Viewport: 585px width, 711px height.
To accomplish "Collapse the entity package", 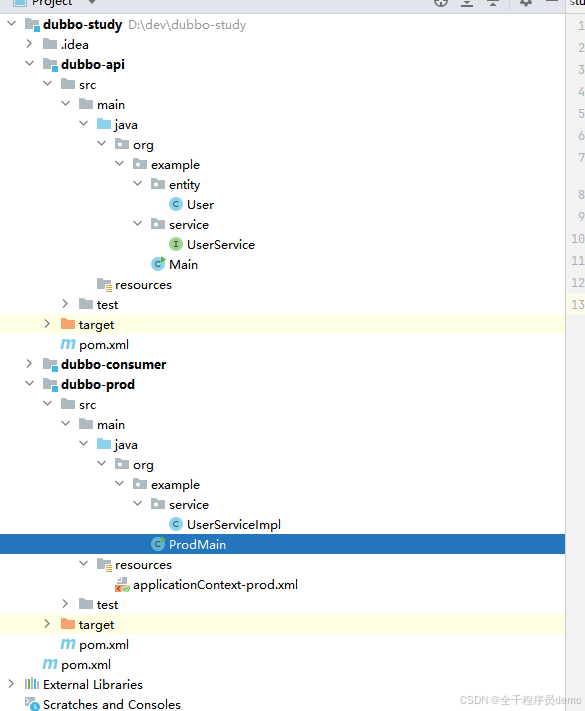I will click(138, 183).
